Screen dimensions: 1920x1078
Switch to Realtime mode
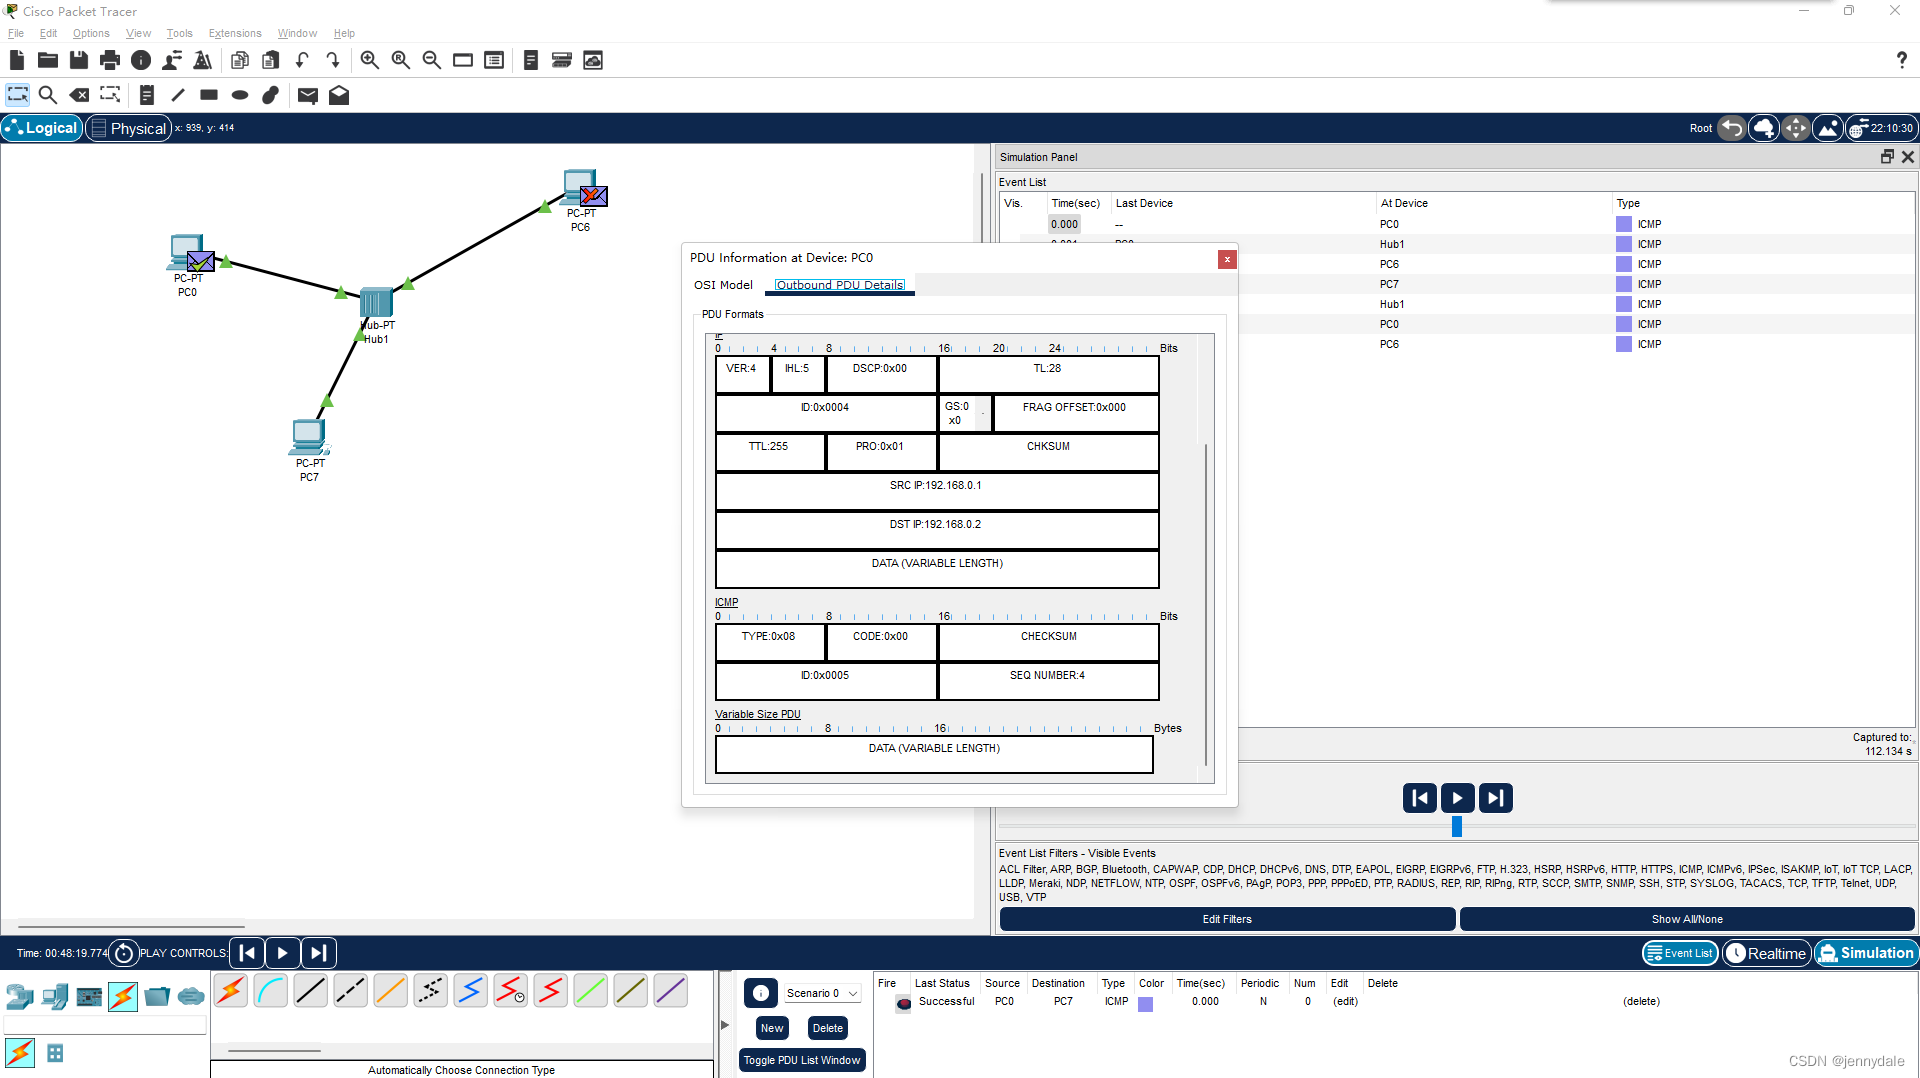point(1766,953)
